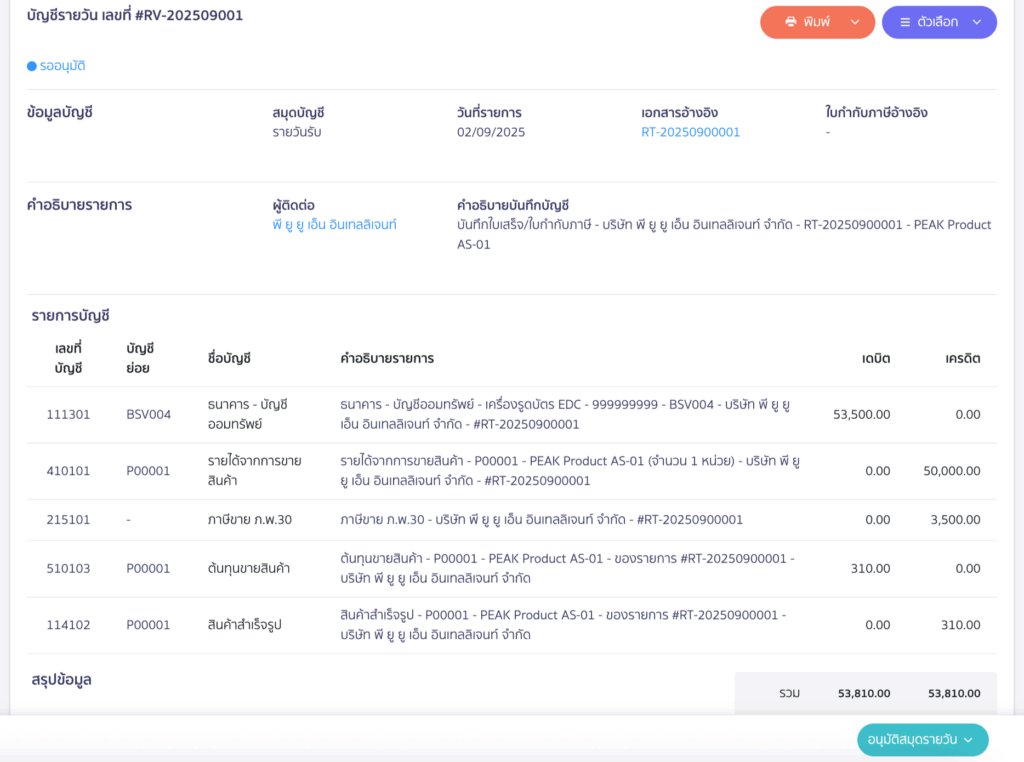Screen dimensions: 1024x762
Task: Open the ตัวเลือก dropdown chevron
Action: click(x=976, y=22)
